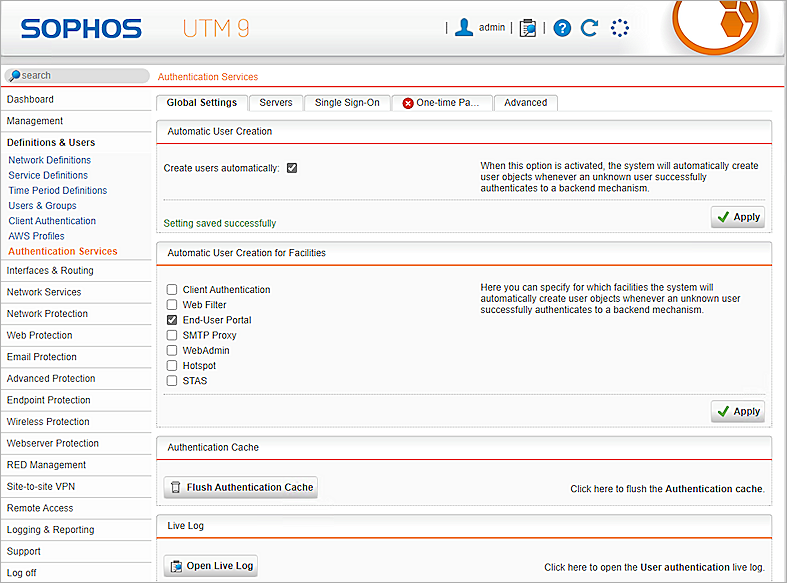Open Remote Access menu
Viewport: 787px width, 583px height.
(x=76, y=508)
